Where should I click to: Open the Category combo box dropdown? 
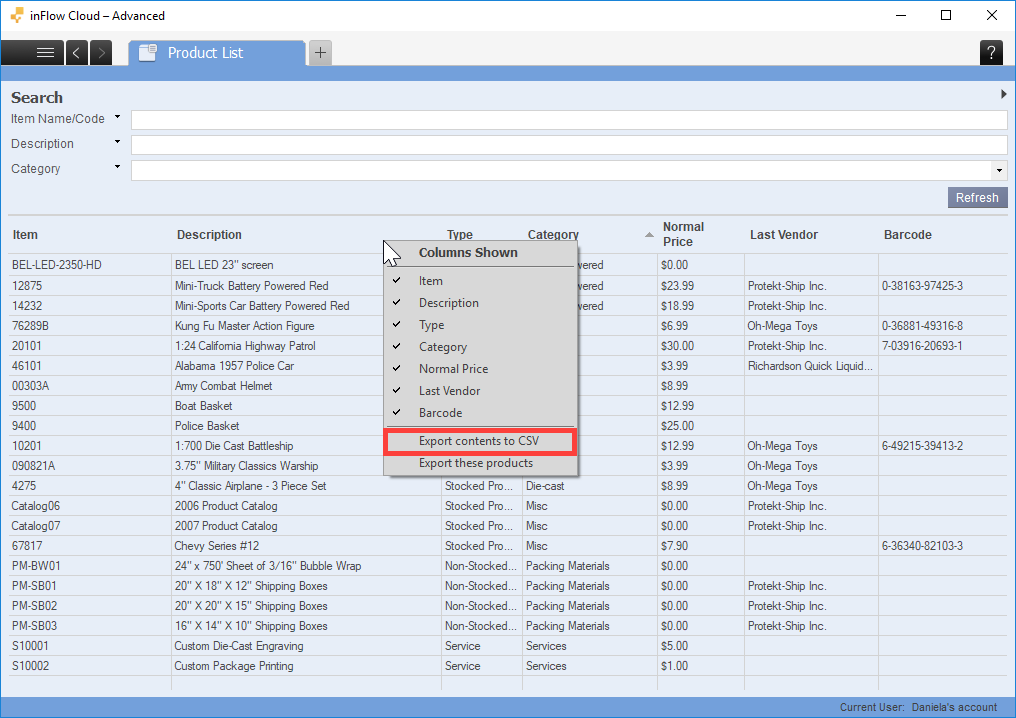pos(998,170)
